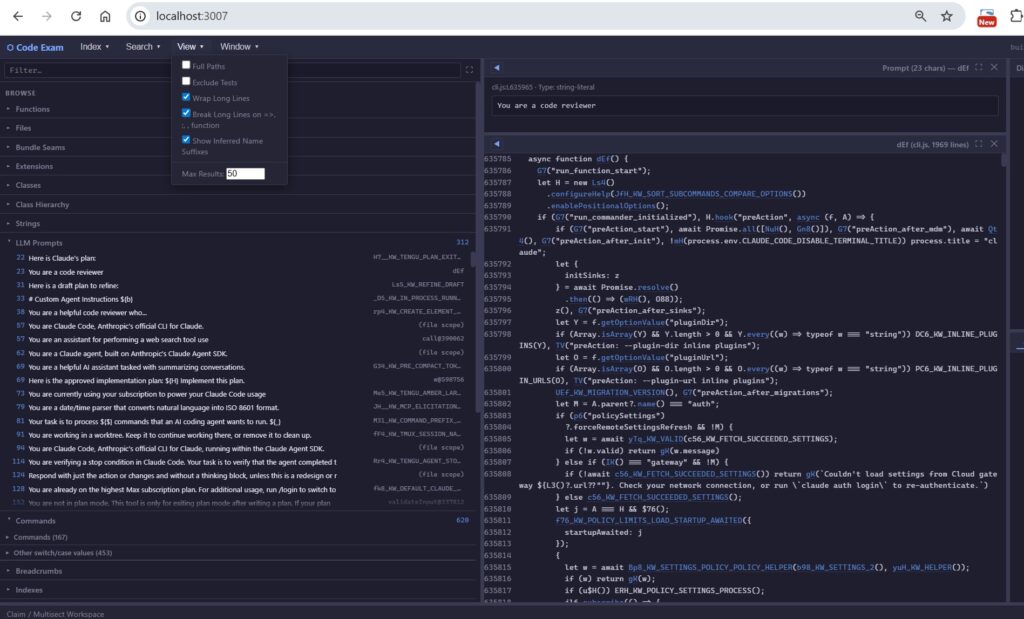Enable the Full Paths checkbox
This screenshot has width=1024, height=619.
click(186, 65)
